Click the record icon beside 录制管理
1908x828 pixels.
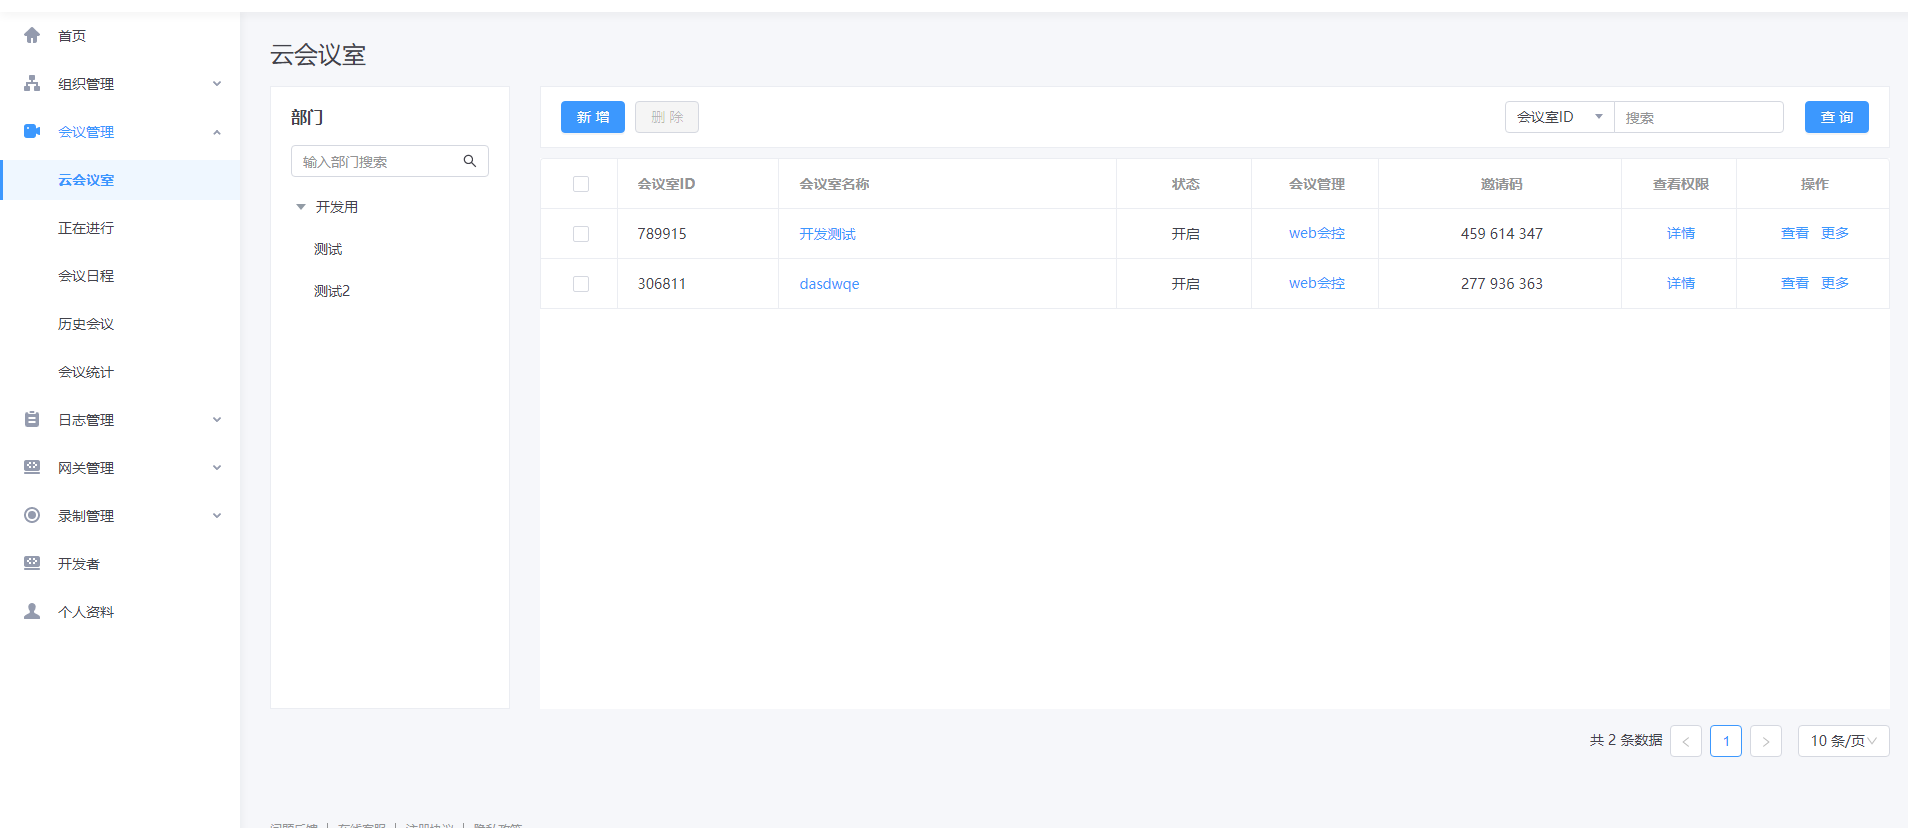(32, 515)
